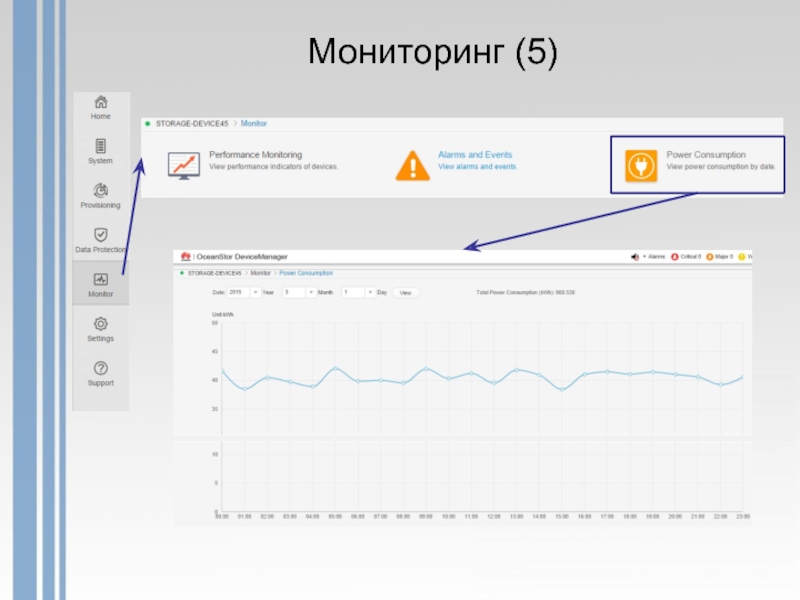Click the Unit:kWh axis label
Screen dimensions: 800x600
[222, 314]
